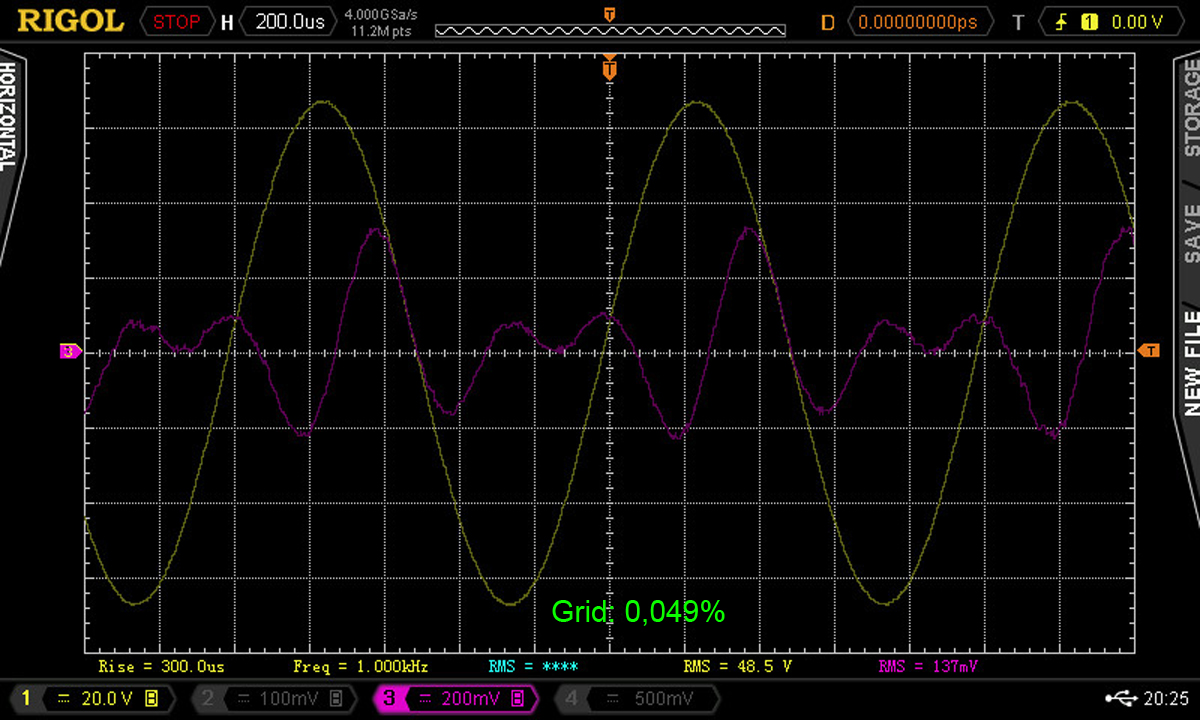Click the waveform memory overview bar
The height and width of the screenshot is (720, 1200).
[610, 30]
